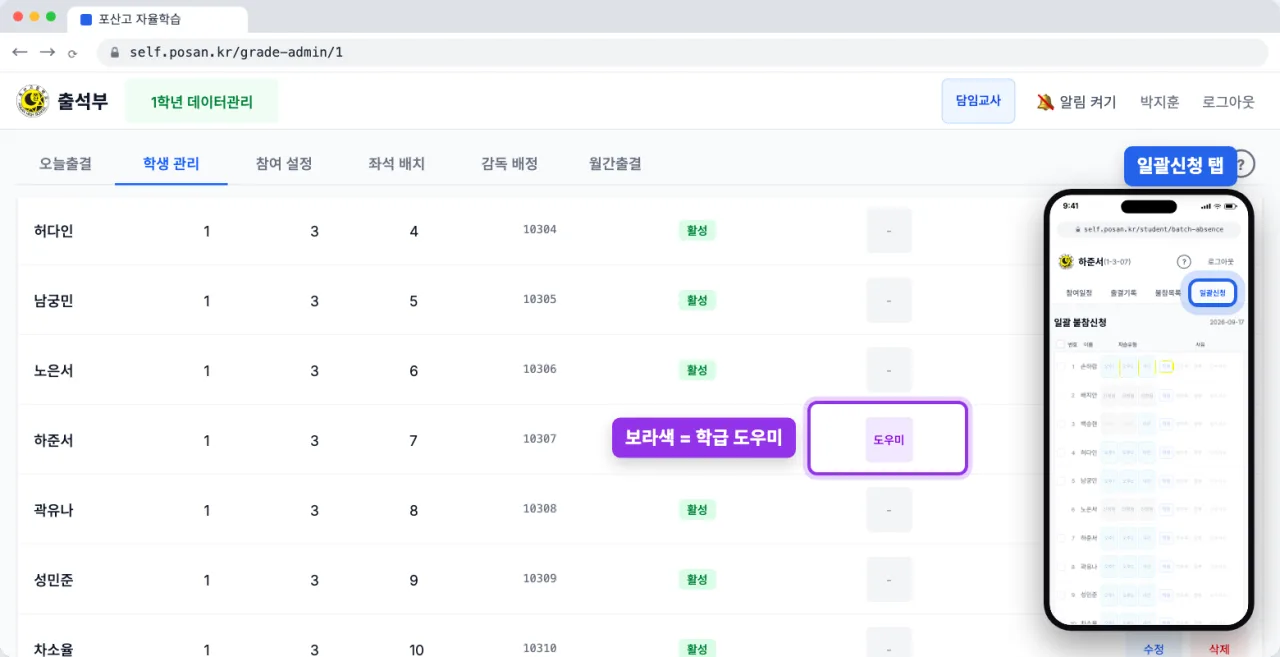The image size is (1280, 657).
Task: Click the 활성 badge in 남궁민's row
Action: pos(697,301)
